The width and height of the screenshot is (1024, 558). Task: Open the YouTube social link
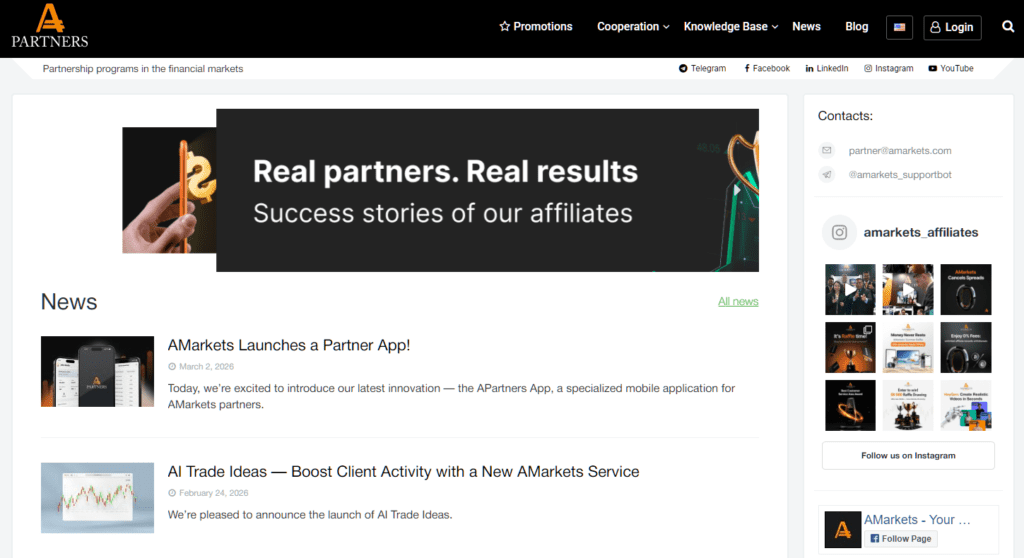[951, 69]
